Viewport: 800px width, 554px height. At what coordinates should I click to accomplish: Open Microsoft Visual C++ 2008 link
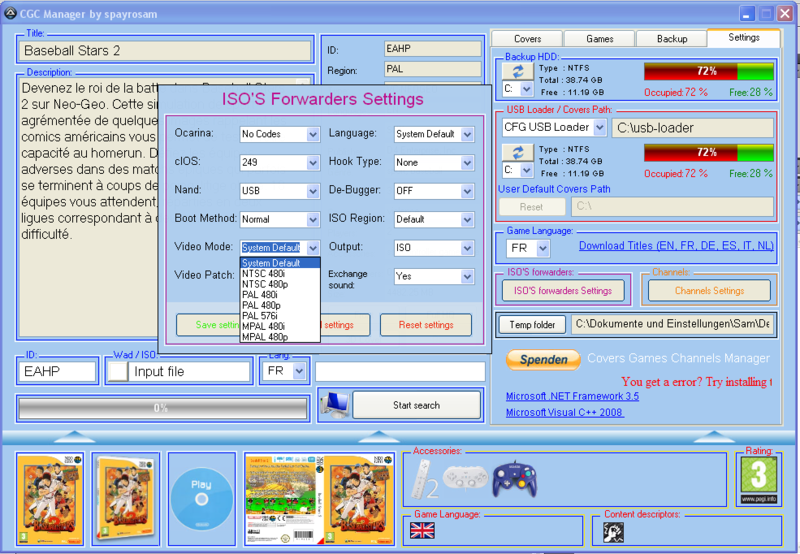tap(564, 412)
